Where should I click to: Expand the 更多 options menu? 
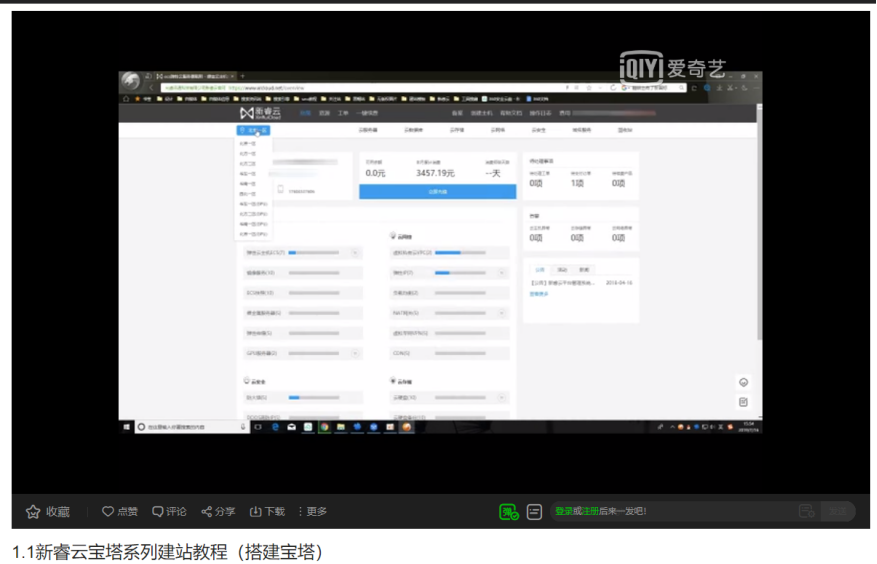click(x=313, y=511)
